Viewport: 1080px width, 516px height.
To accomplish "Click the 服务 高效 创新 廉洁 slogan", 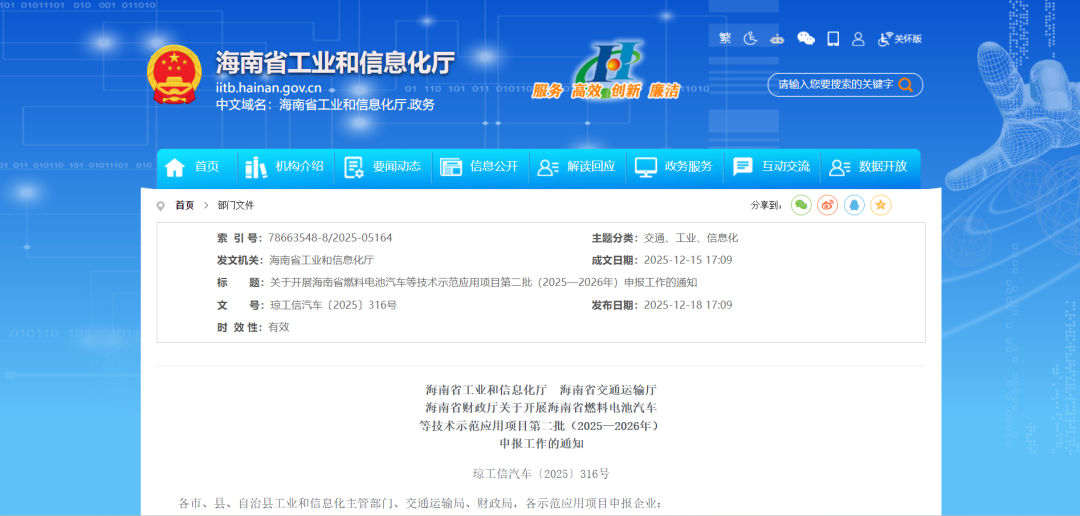I will point(605,91).
